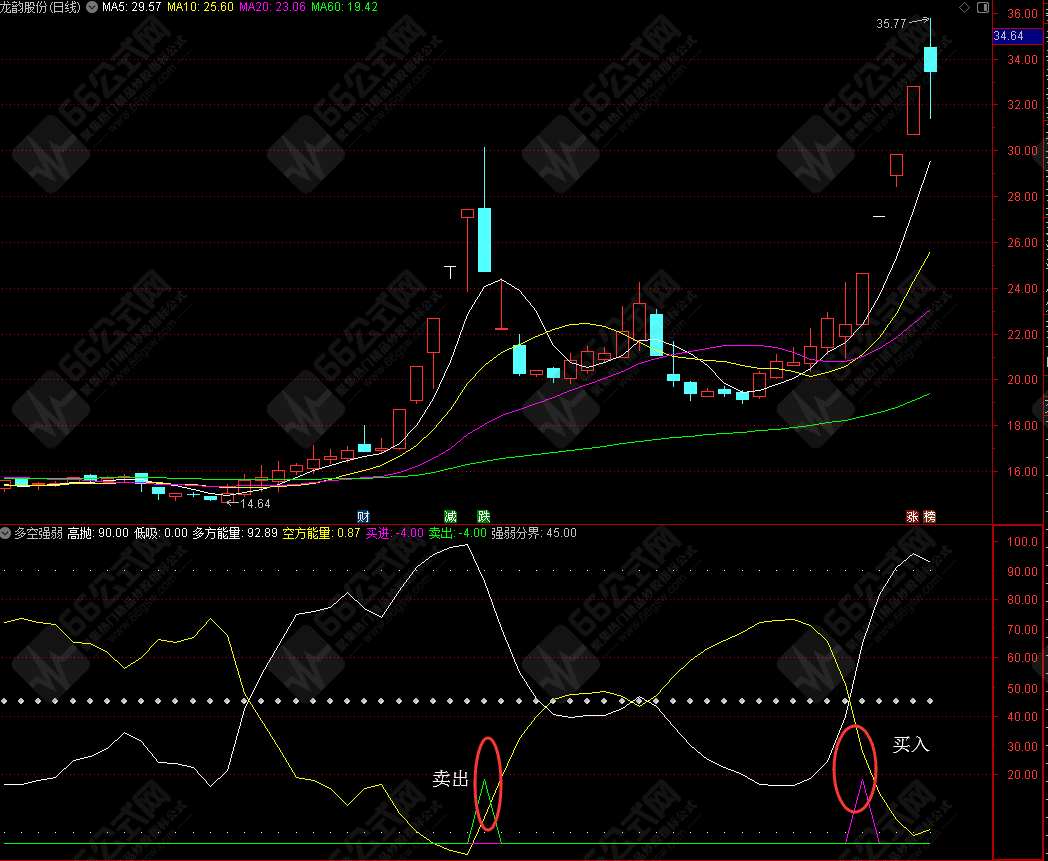Viewport: 1048px width, 861px height.
Task: Select the latest cyan candlestick near 34.64
Action: pyautogui.click(x=930, y=59)
